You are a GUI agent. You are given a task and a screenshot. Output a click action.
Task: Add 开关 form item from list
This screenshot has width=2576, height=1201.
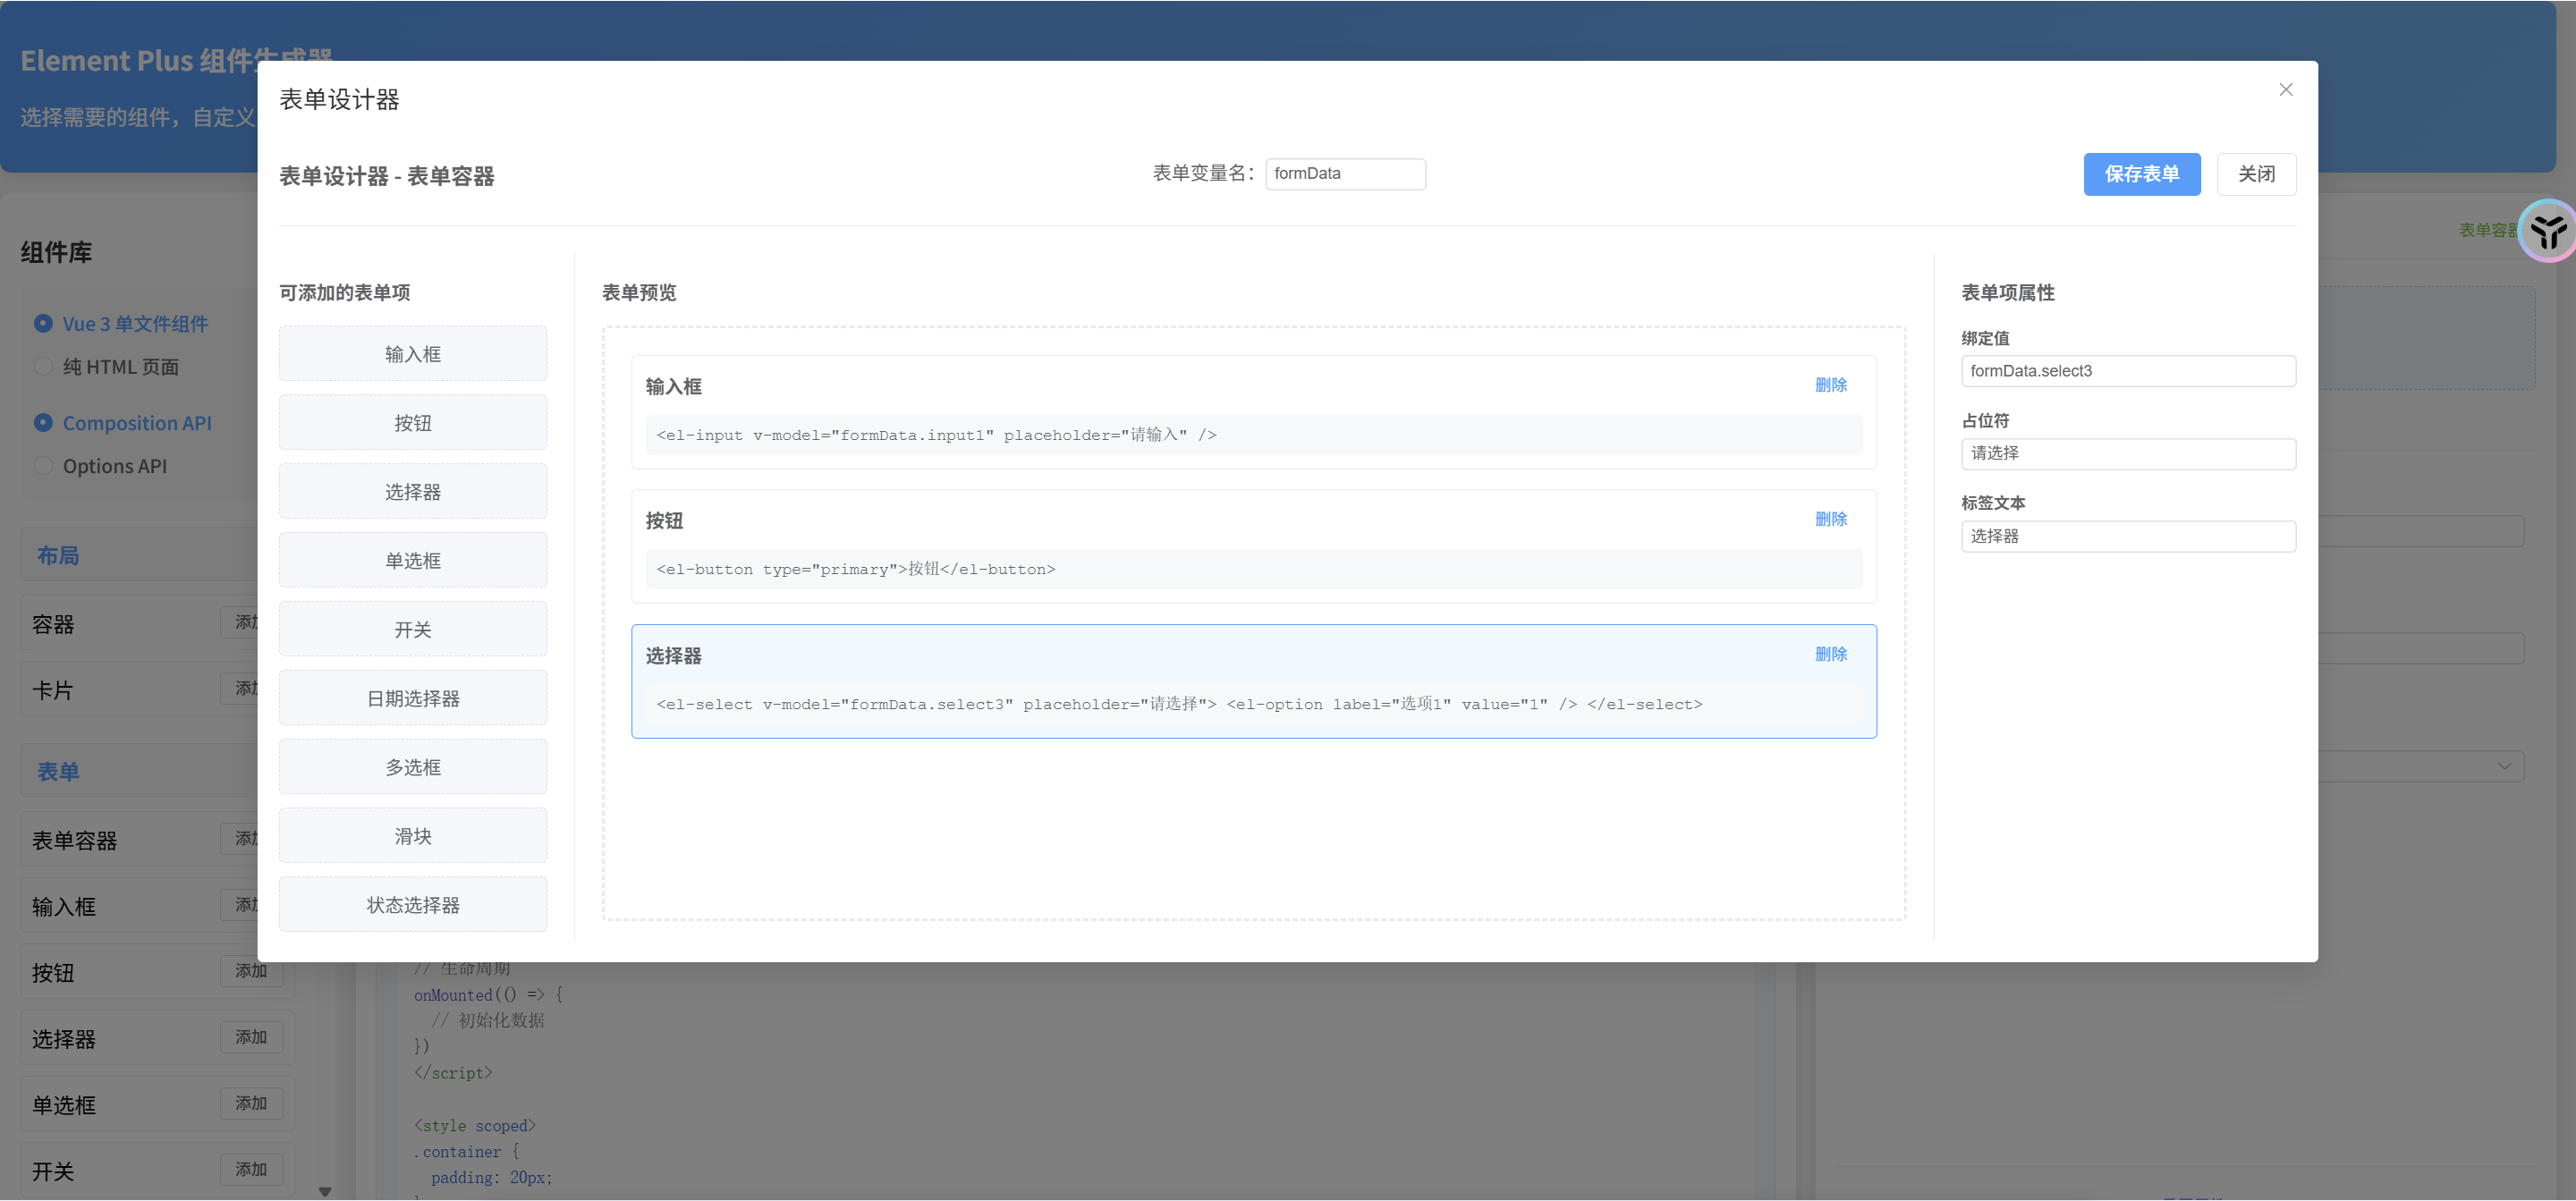(x=412, y=630)
